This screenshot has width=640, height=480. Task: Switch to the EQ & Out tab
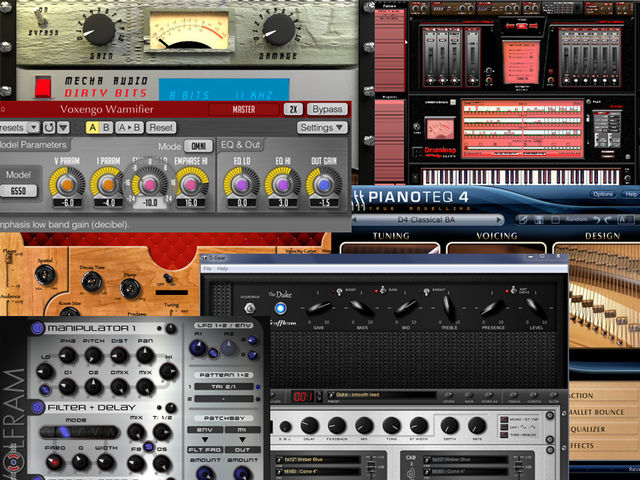click(240, 145)
